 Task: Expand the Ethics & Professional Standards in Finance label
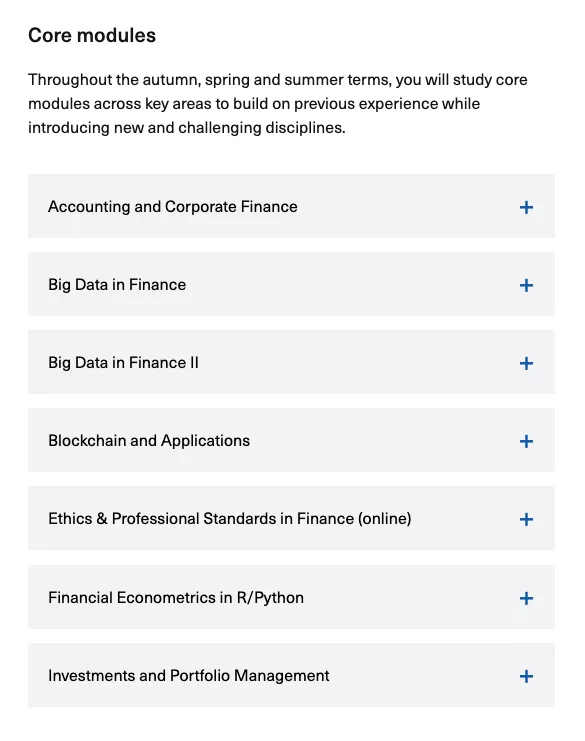coord(230,518)
